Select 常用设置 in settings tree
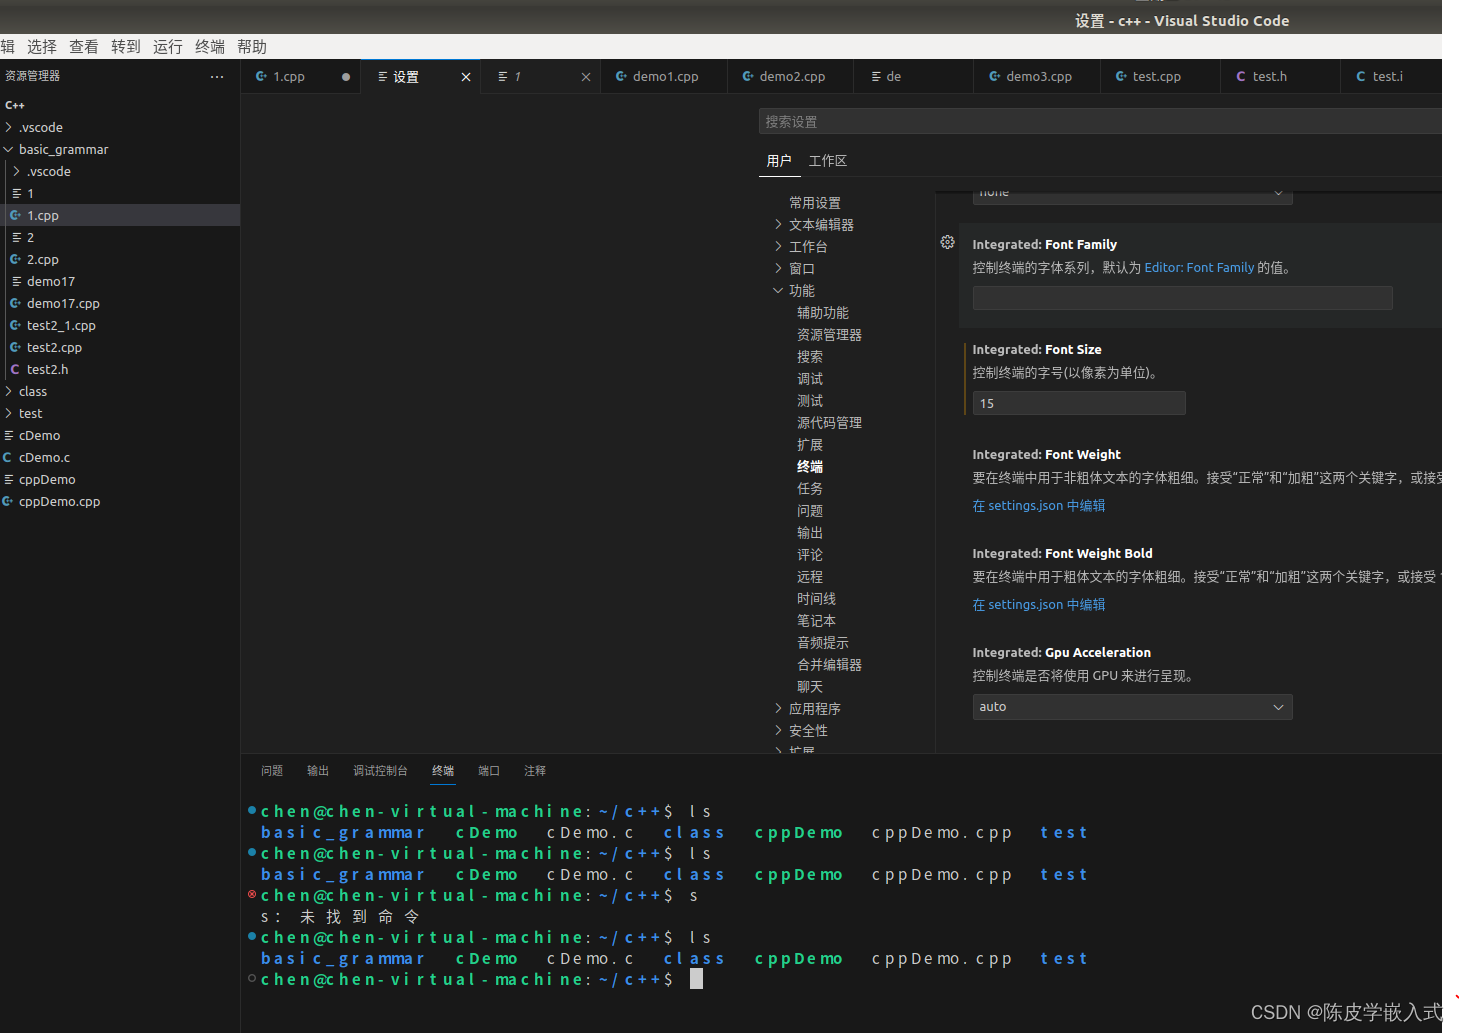 [x=815, y=203]
